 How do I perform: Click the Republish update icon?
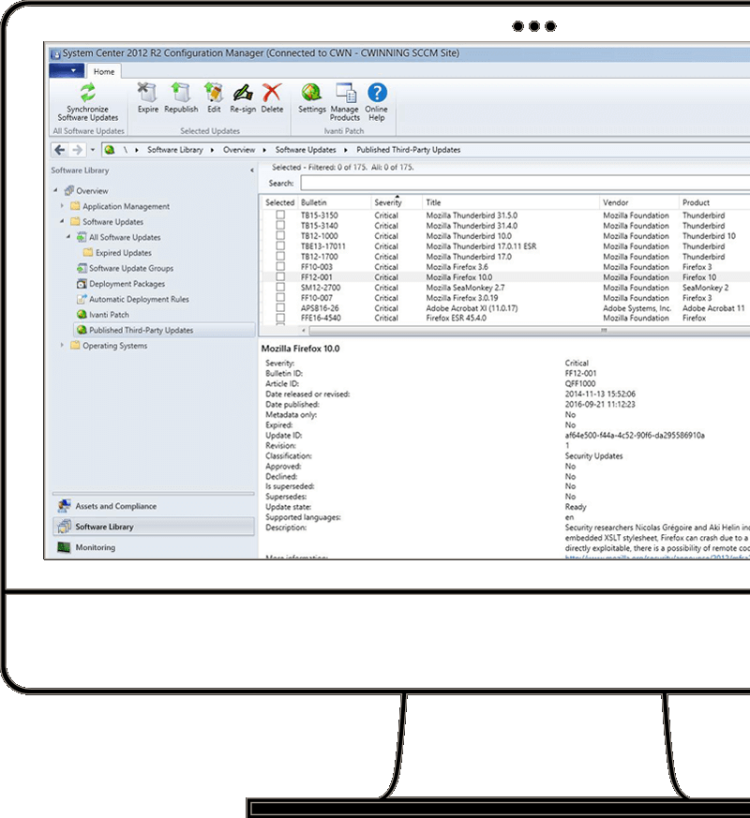pyautogui.click(x=181, y=93)
